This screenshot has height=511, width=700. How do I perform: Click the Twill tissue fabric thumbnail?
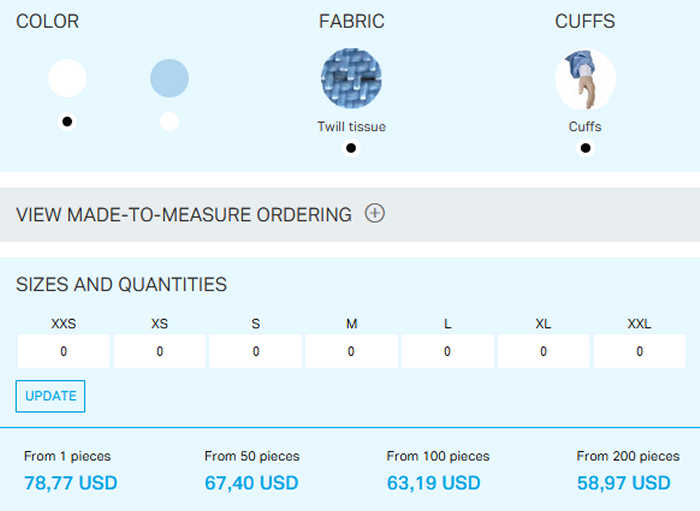(351, 79)
